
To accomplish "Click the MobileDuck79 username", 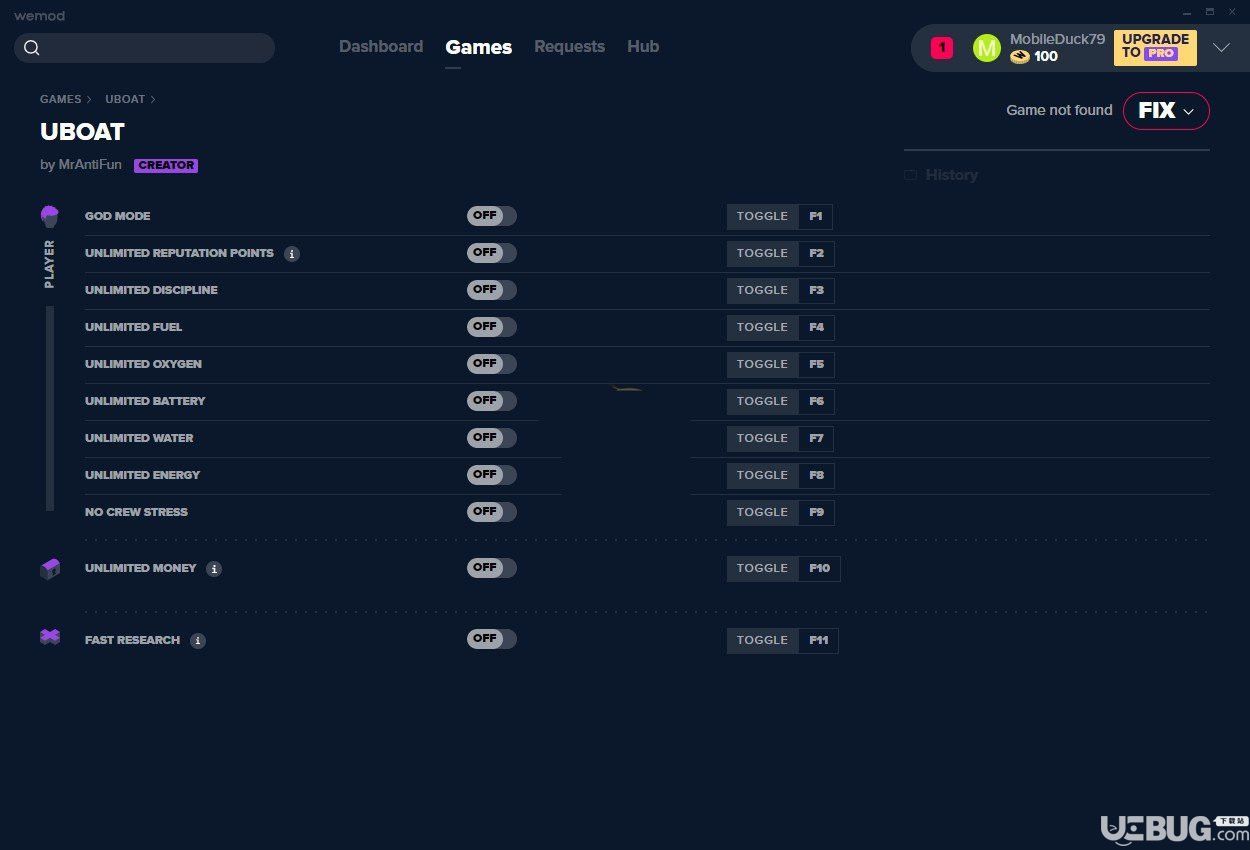I will 1057,39.
